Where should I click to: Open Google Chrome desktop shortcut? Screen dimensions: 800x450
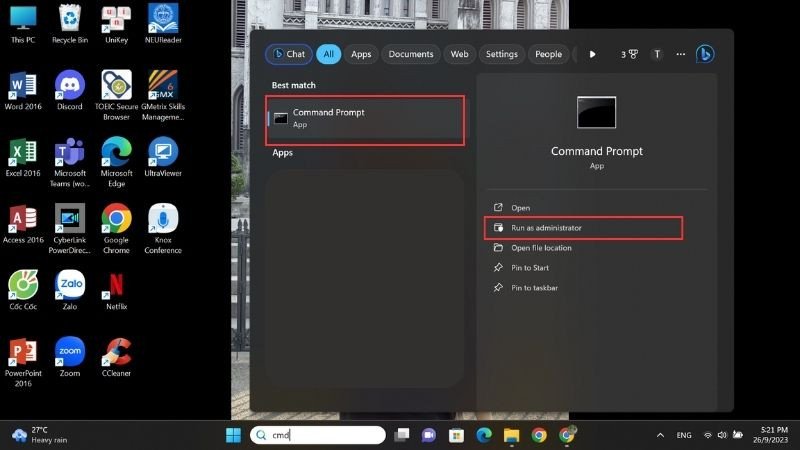pyautogui.click(x=116, y=229)
